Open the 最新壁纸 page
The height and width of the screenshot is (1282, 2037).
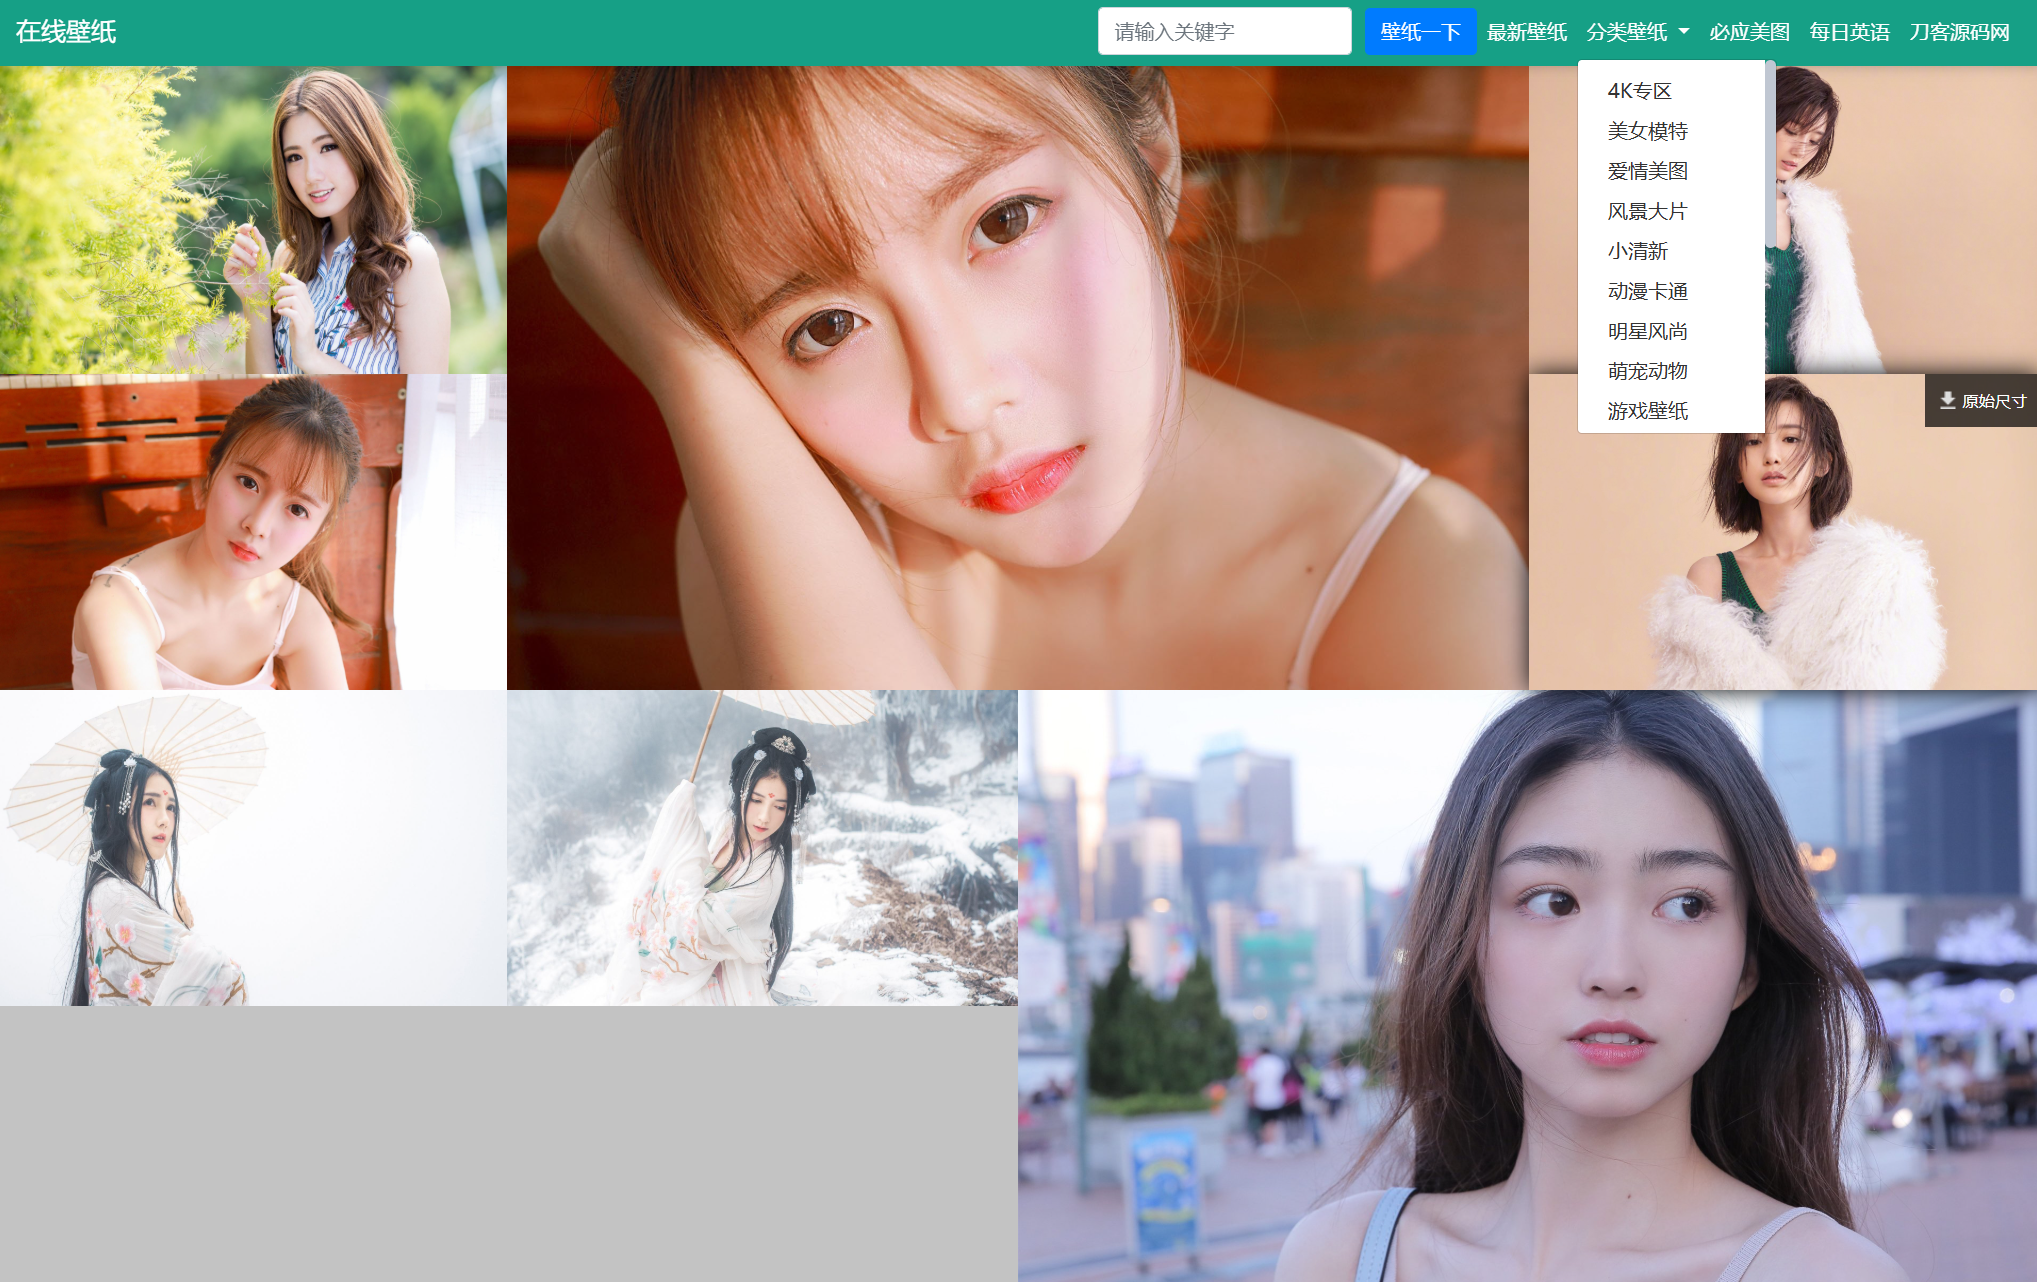[x=1527, y=31]
